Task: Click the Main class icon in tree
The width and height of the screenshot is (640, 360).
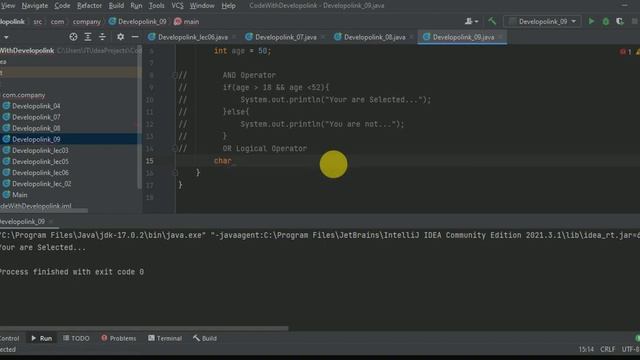Action: point(6,195)
